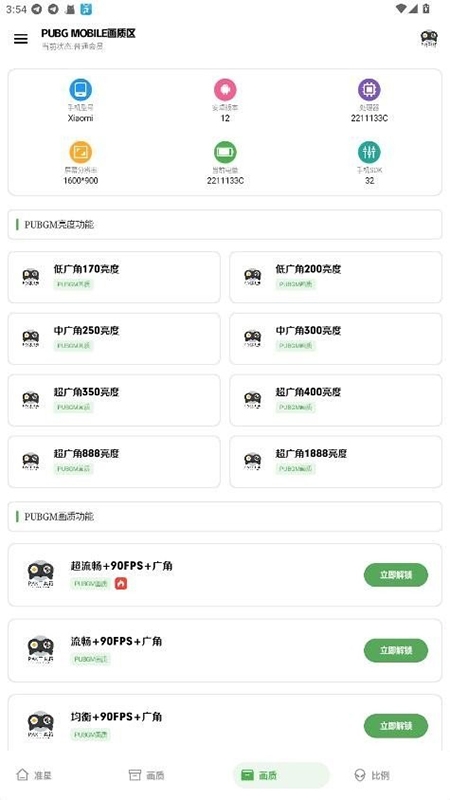This screenshot has width=450, height=800.
Task: Tap the purple processor chip icon
Action: [x=369, y=90]
